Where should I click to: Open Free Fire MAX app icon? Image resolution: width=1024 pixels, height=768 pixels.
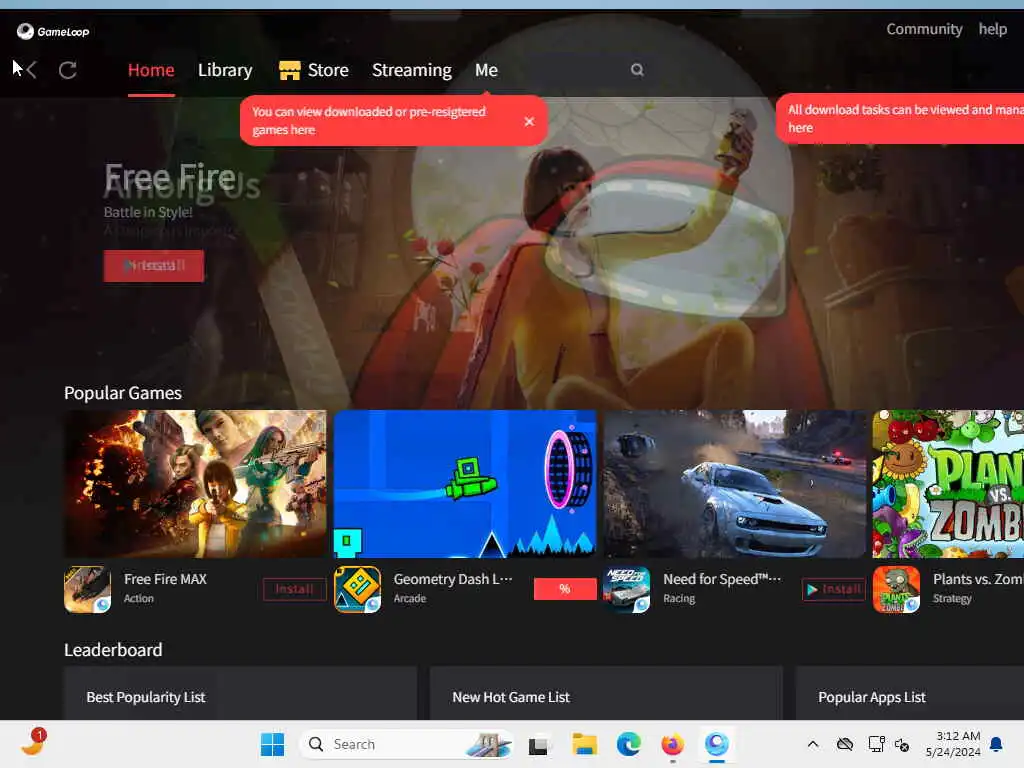pyautogui.click(x=88, y=589)
